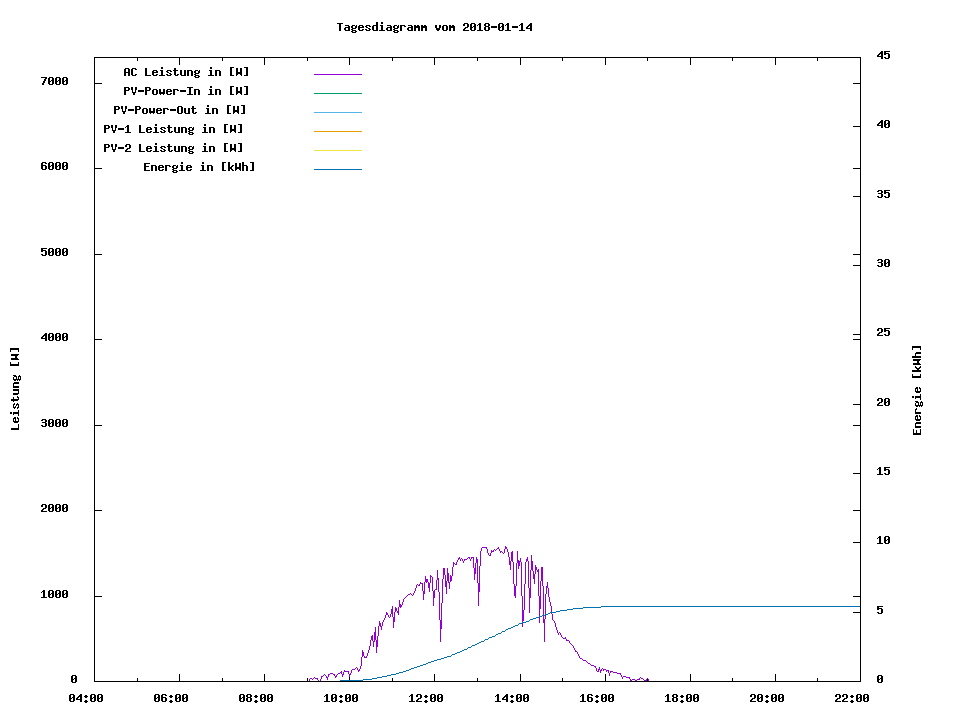
Task: Click the flat energy curve above 20:00
Action: (766, 606)
